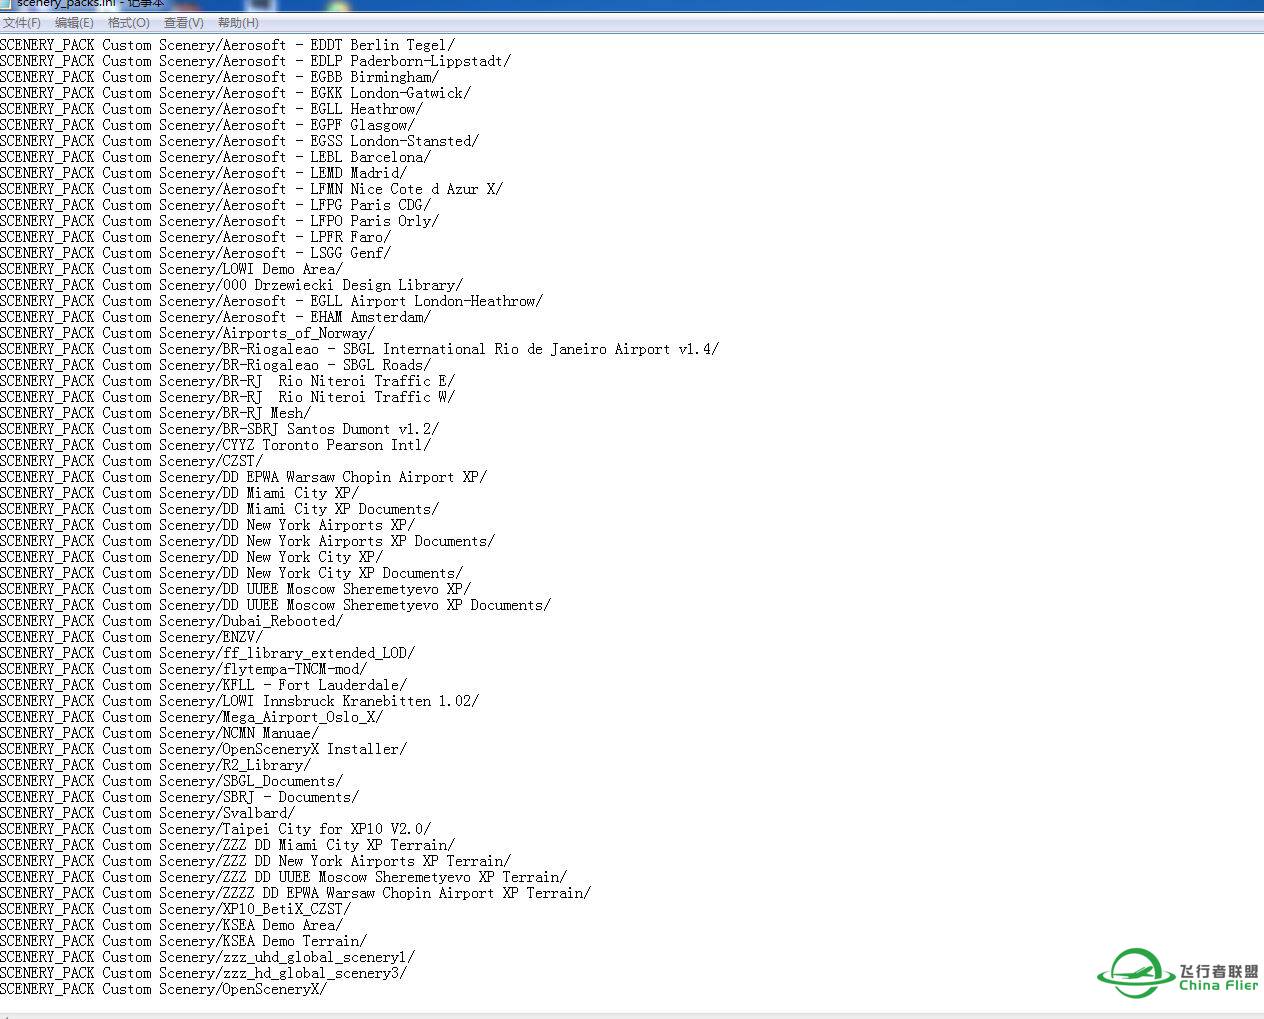This screenshot has width=1264, height=1019.
Task: Click the EGLL Airport London-Heathrow line
Action: pos(271,301)
